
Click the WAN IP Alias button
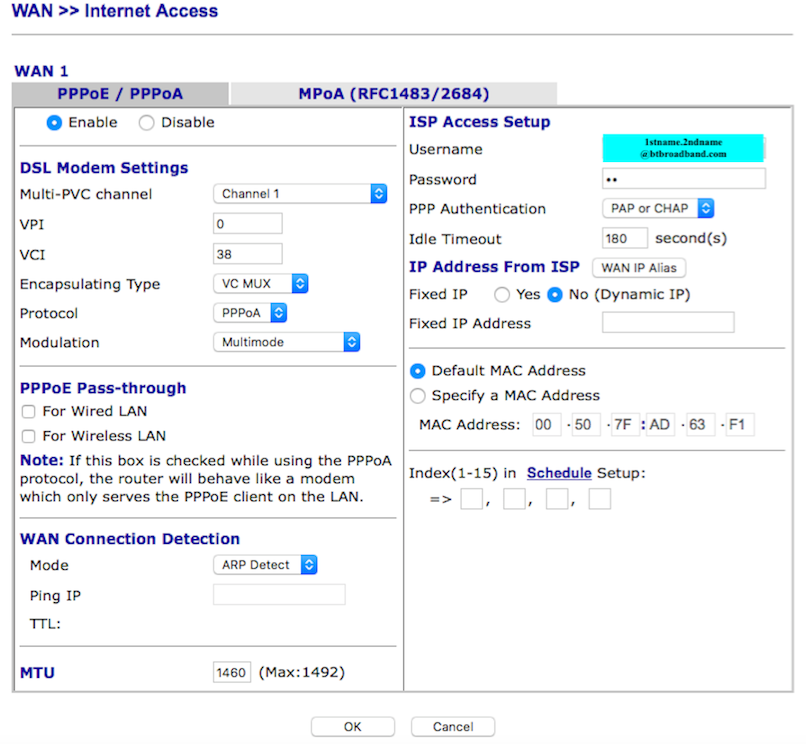pyautogui.click(x=639, y=268)
